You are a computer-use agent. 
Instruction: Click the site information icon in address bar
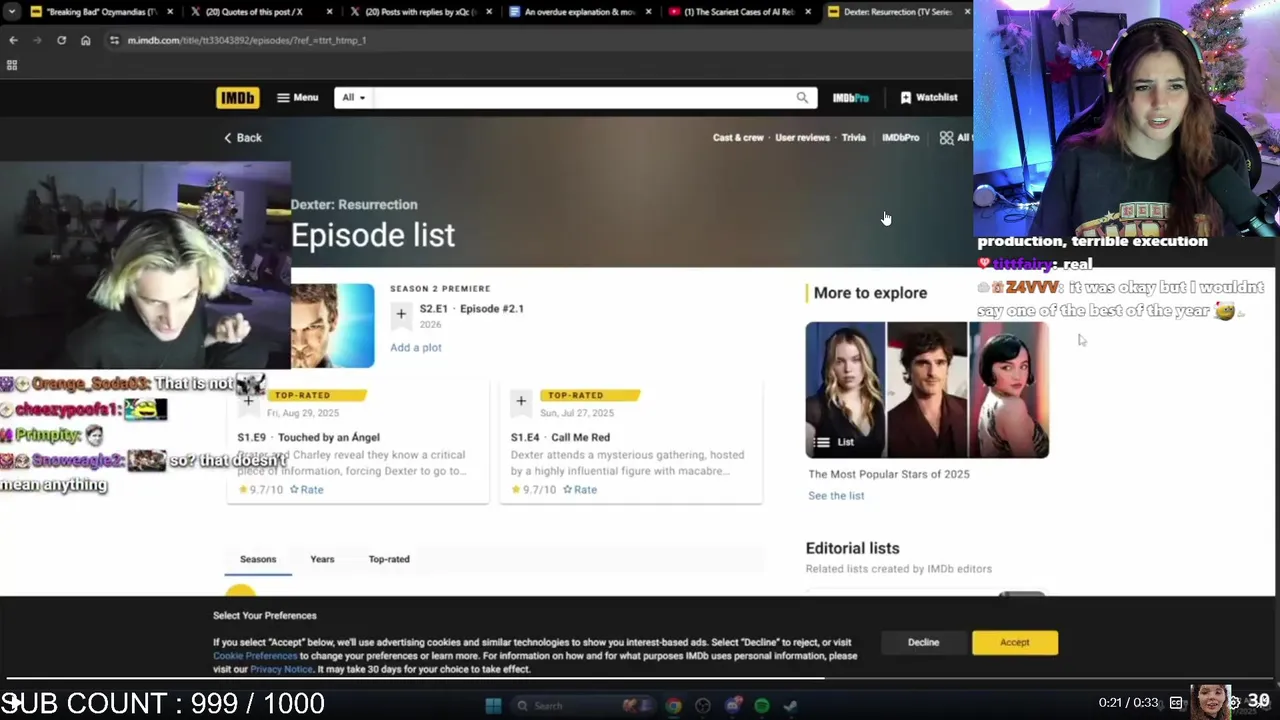coord(114,40)
